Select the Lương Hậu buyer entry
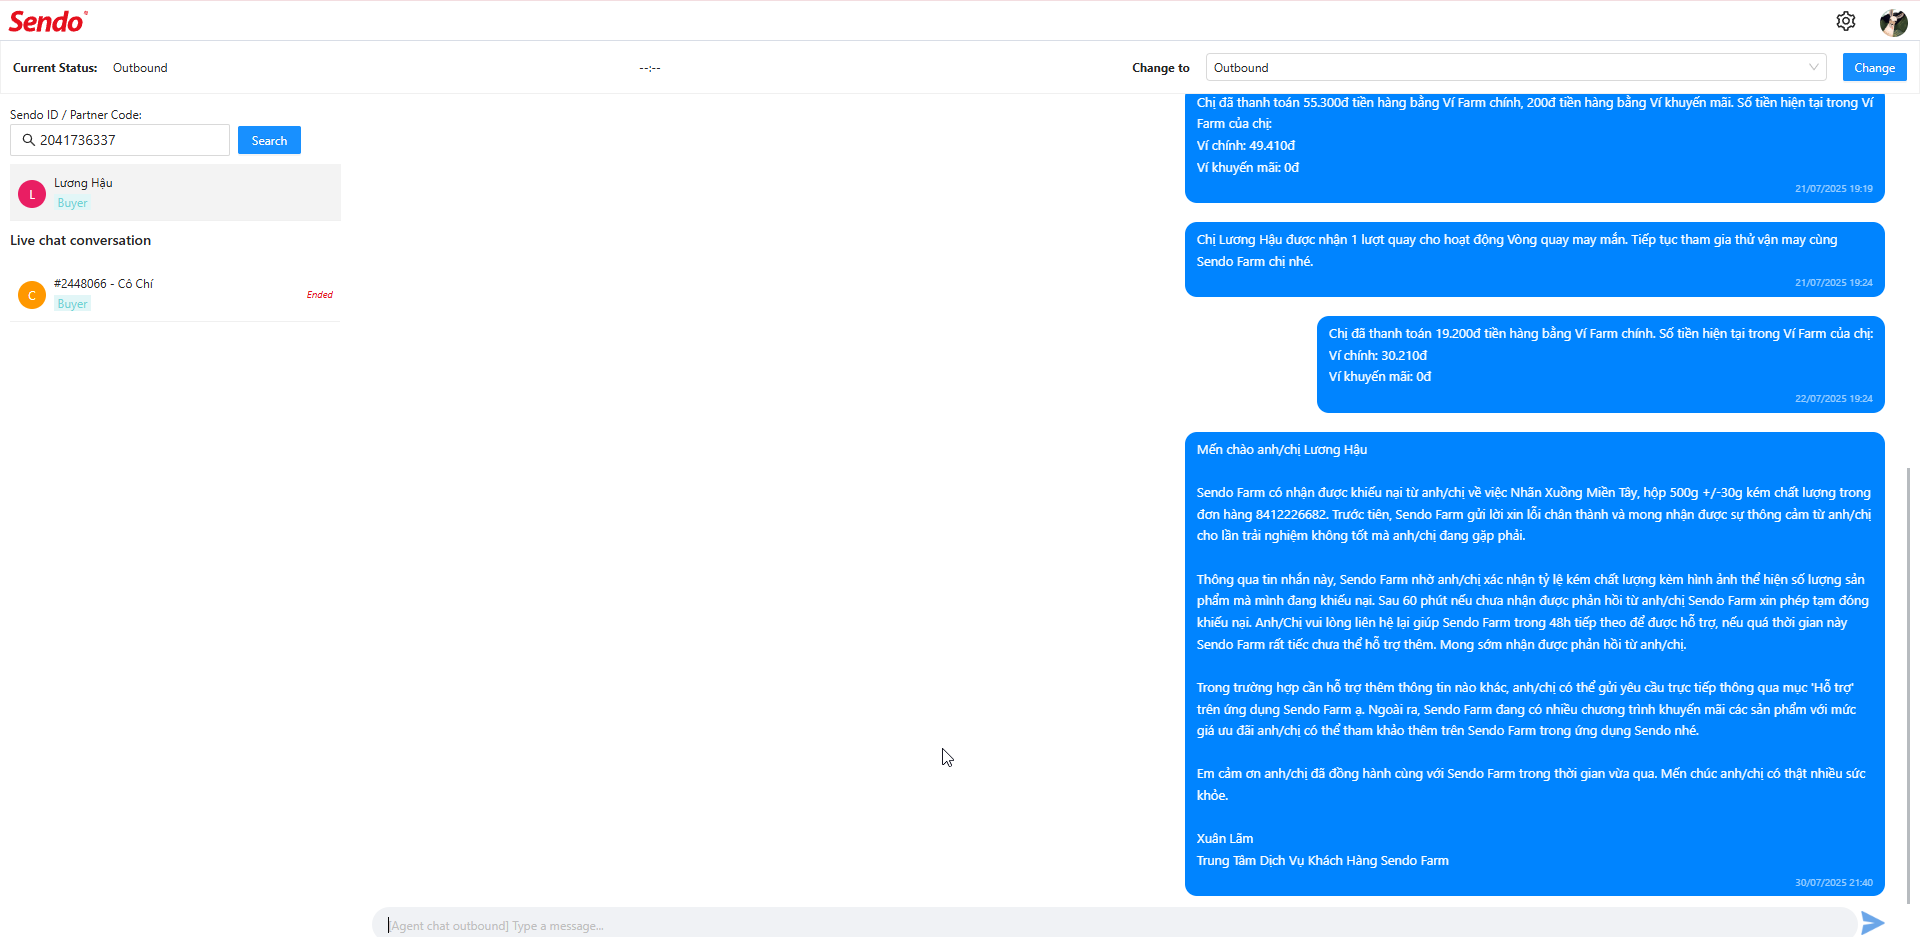Image resolution: width=1920 pixels, height=937 pixels. pos(175,193)
